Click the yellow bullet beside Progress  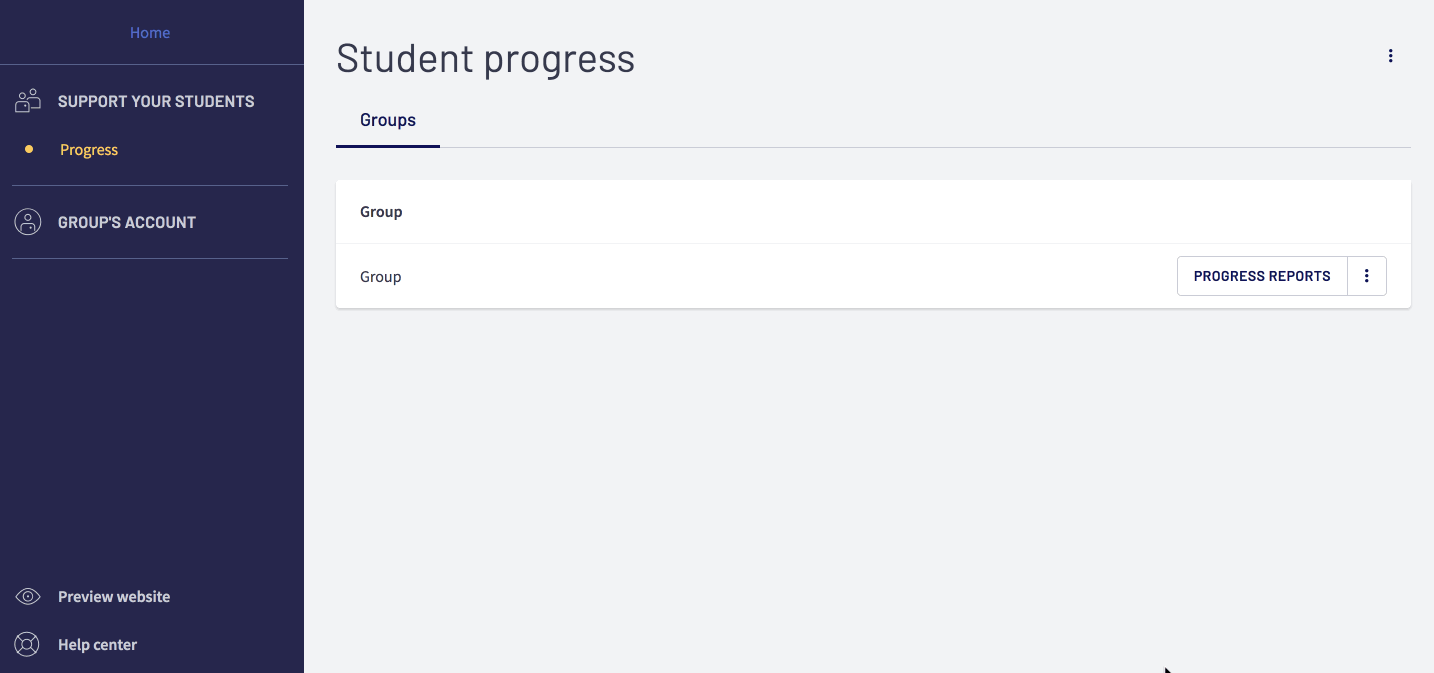29,149
